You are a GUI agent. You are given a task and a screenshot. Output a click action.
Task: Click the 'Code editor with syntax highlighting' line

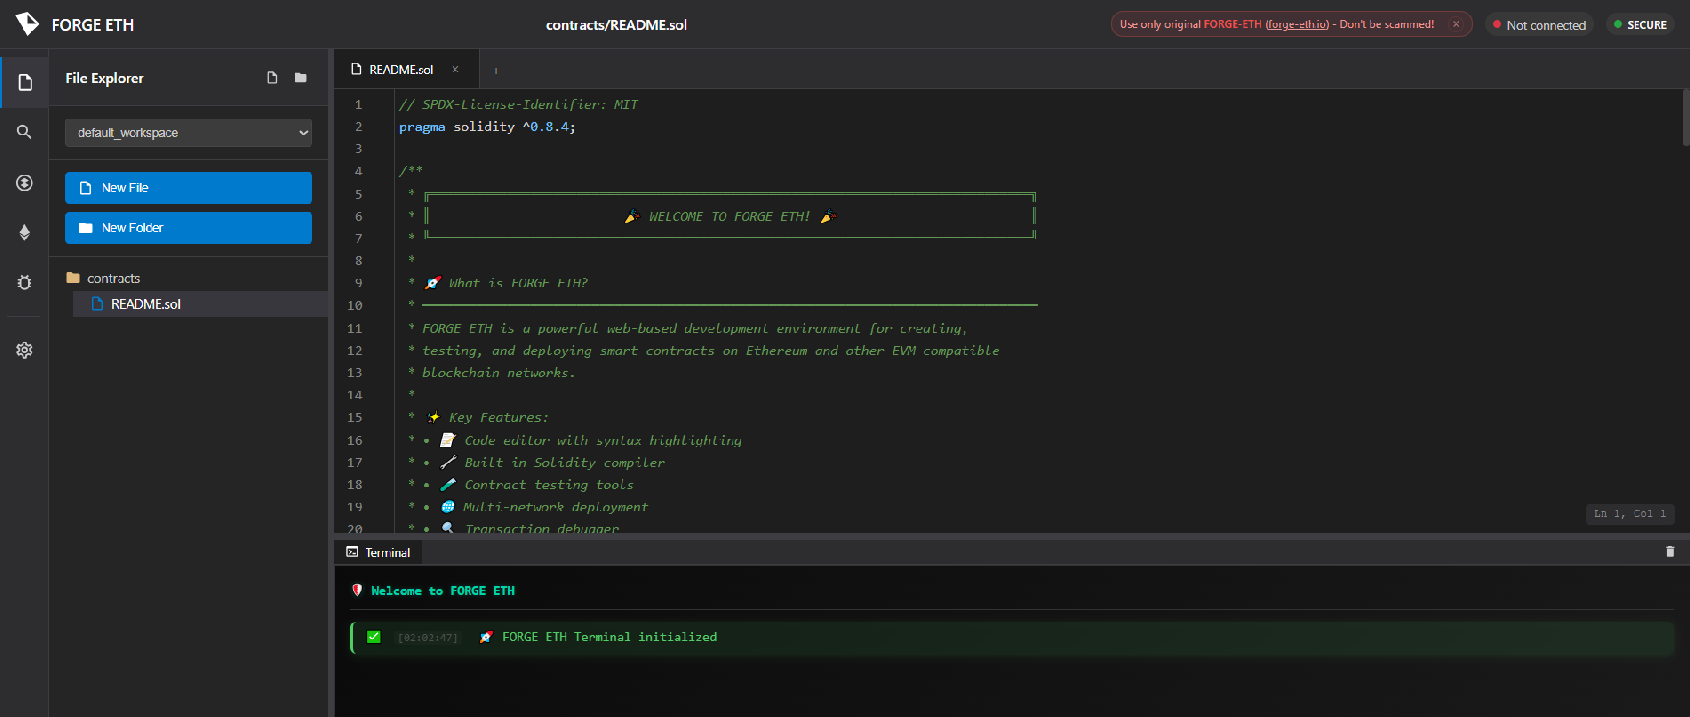(603, 441)
